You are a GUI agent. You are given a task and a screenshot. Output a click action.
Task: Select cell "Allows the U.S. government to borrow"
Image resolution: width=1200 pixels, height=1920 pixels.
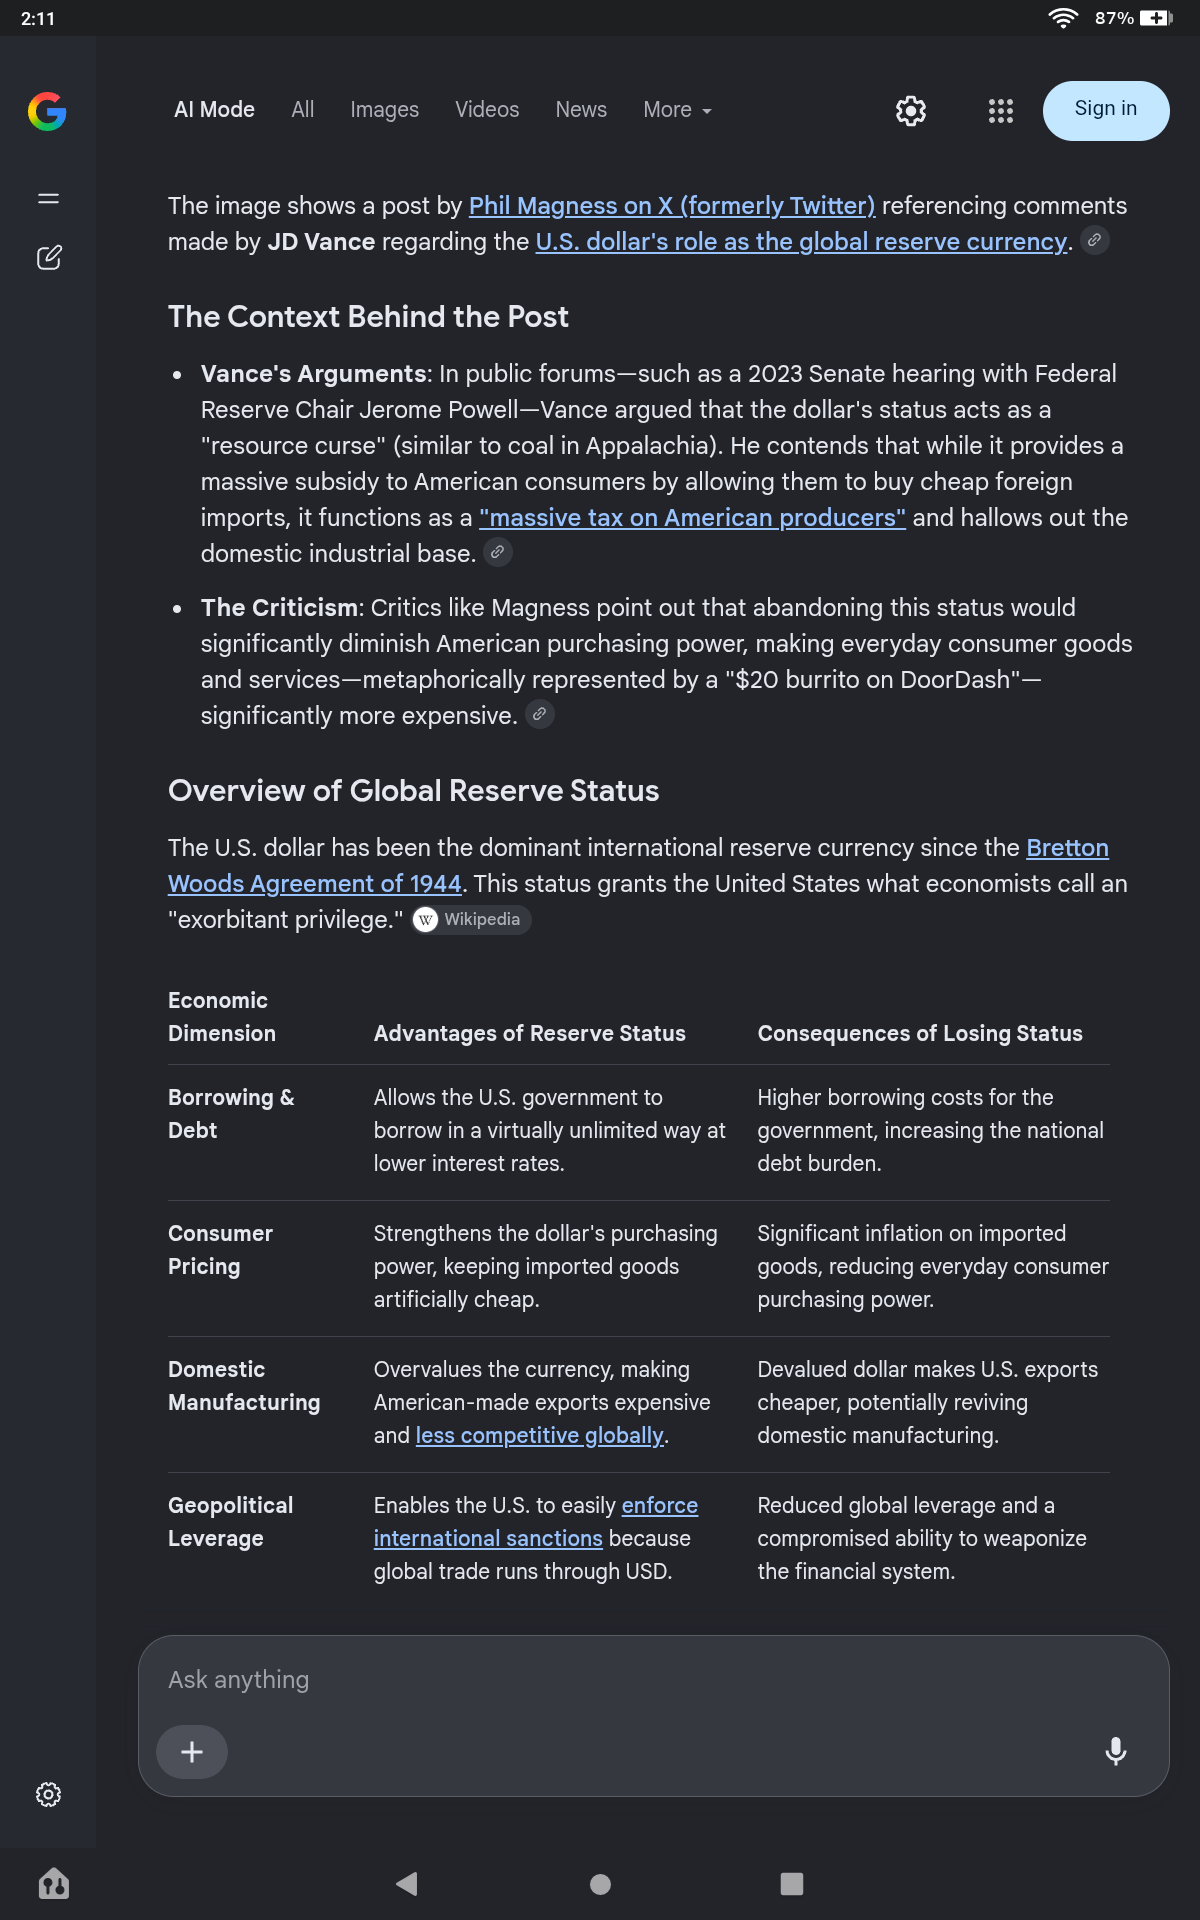pyautogui.click(x=550, y=1130)
